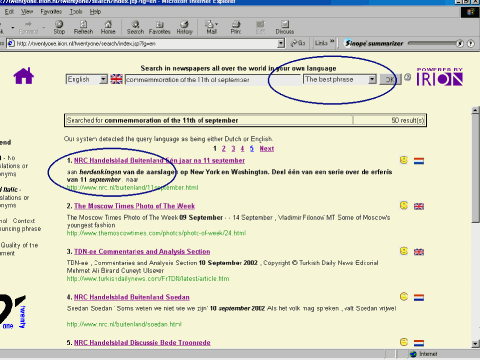480x360 pixels.
Task: Click the page scrollbar down arrow
Action: (476, 344)
